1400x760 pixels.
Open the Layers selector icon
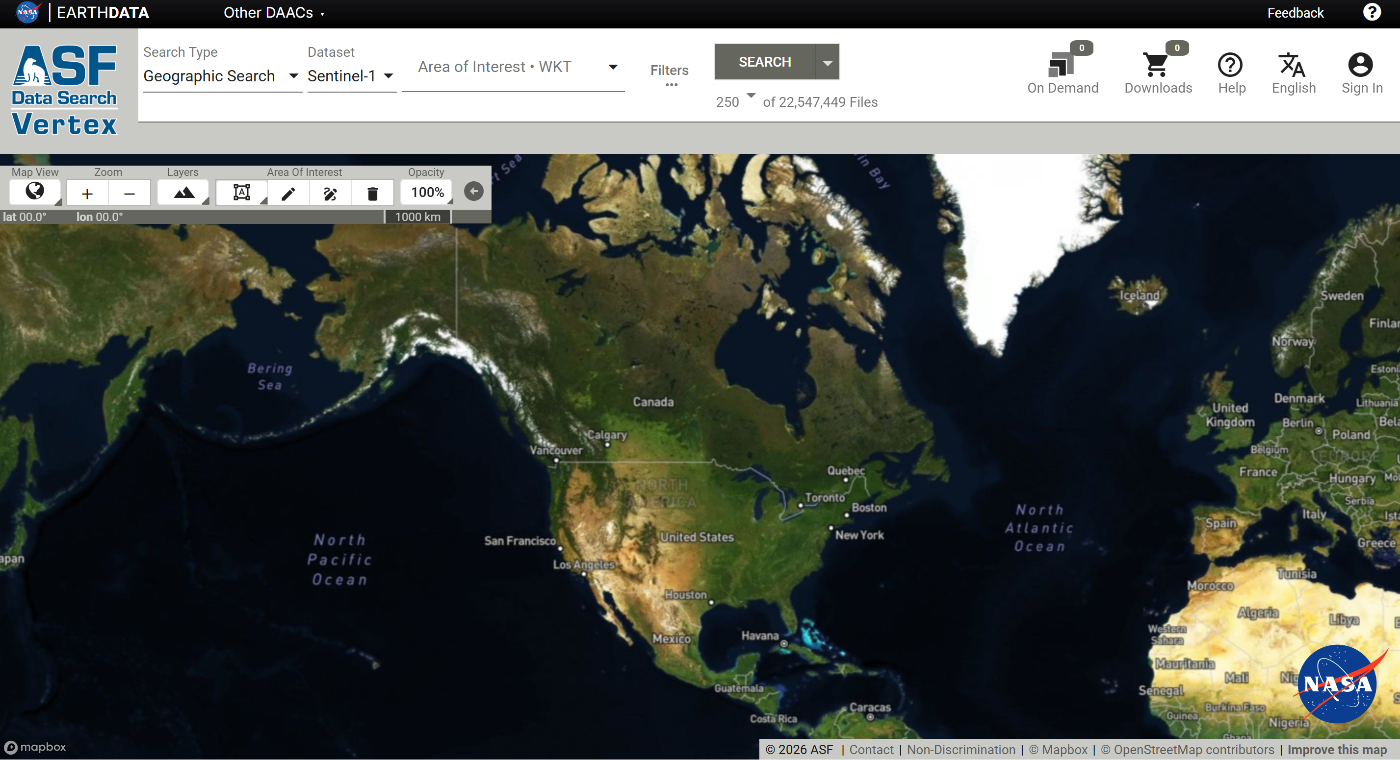[183, 192]
